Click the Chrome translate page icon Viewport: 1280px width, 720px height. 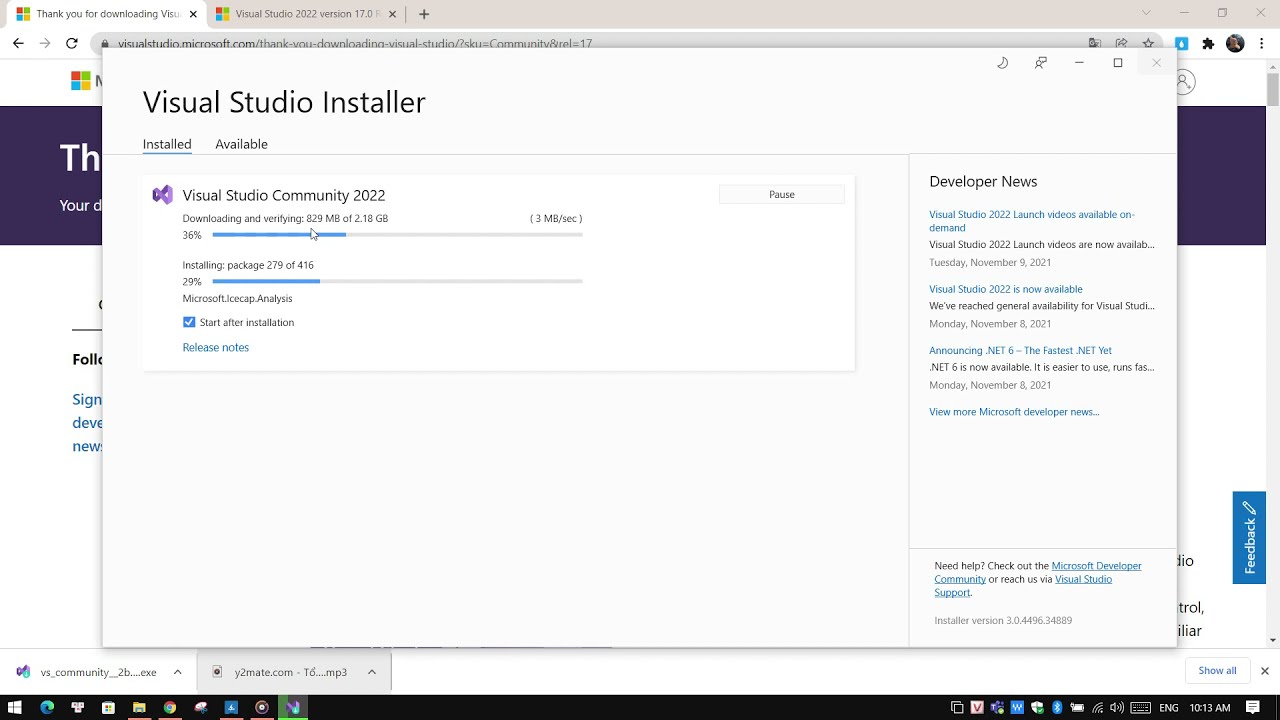point(1095,43)
